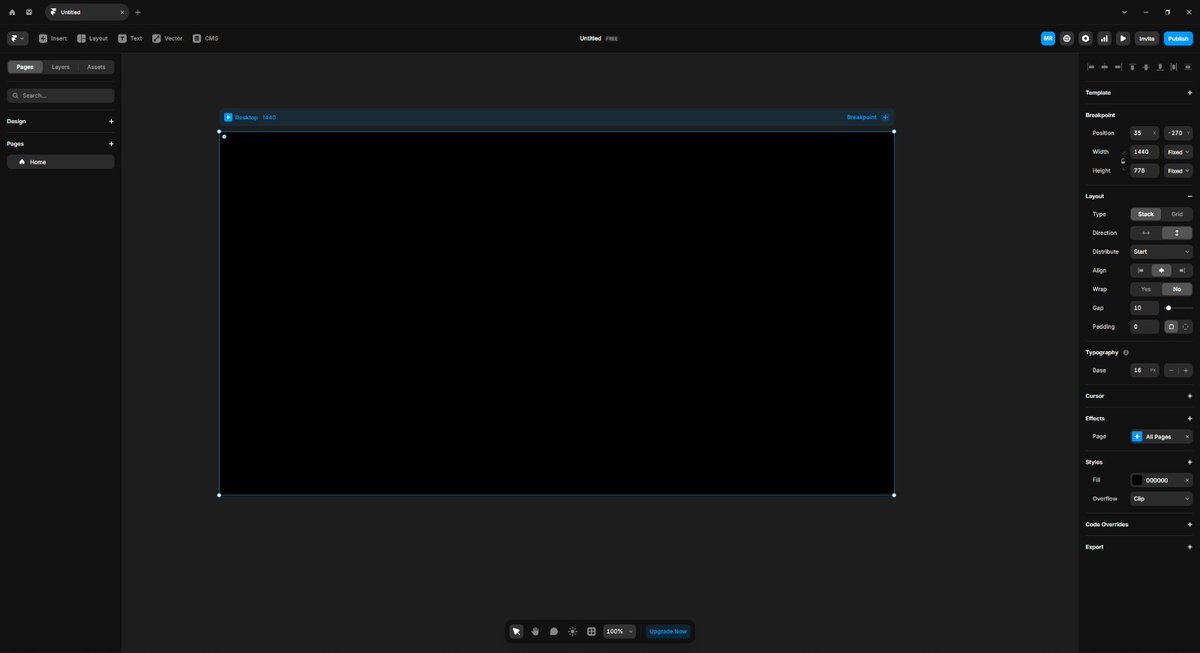Click the Gap slider handle
This screenshot has width=1200, height=653.
tap(1168, 308)
